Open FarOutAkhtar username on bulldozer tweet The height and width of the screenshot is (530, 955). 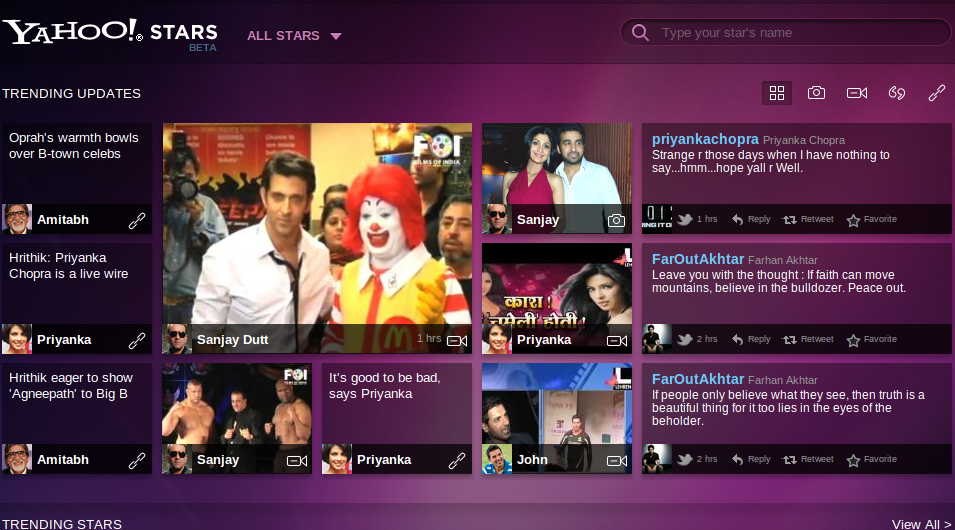[698, 259]
